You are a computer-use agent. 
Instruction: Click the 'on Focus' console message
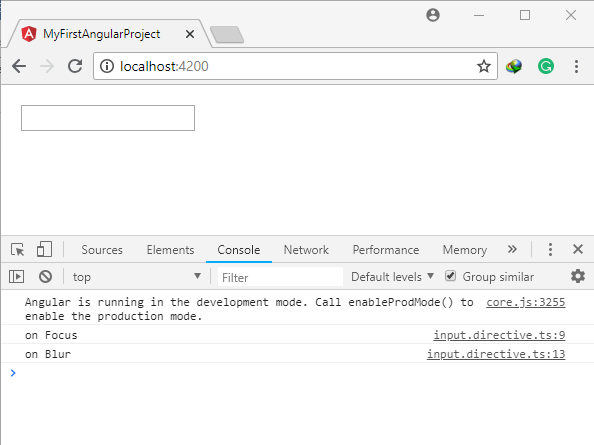[x=51, y=335]
